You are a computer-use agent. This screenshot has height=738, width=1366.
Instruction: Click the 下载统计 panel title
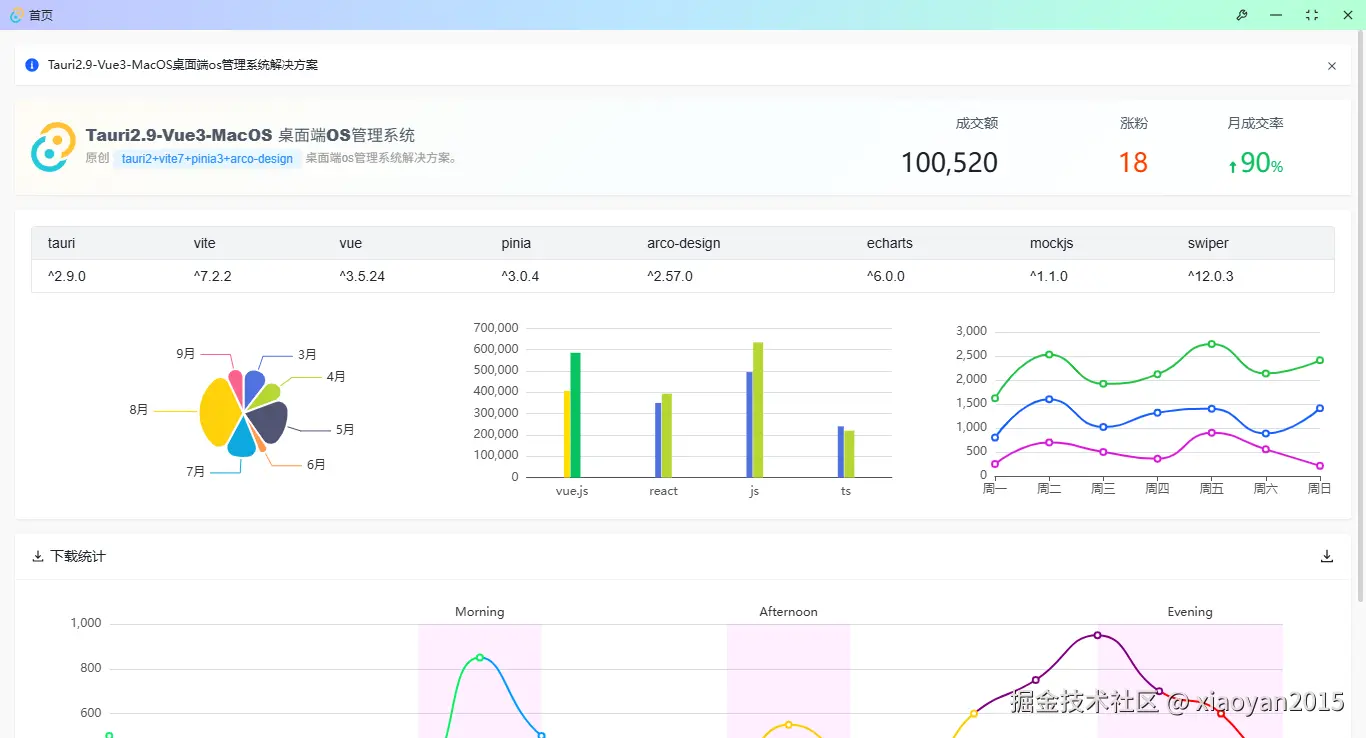(x=78, y=556)
